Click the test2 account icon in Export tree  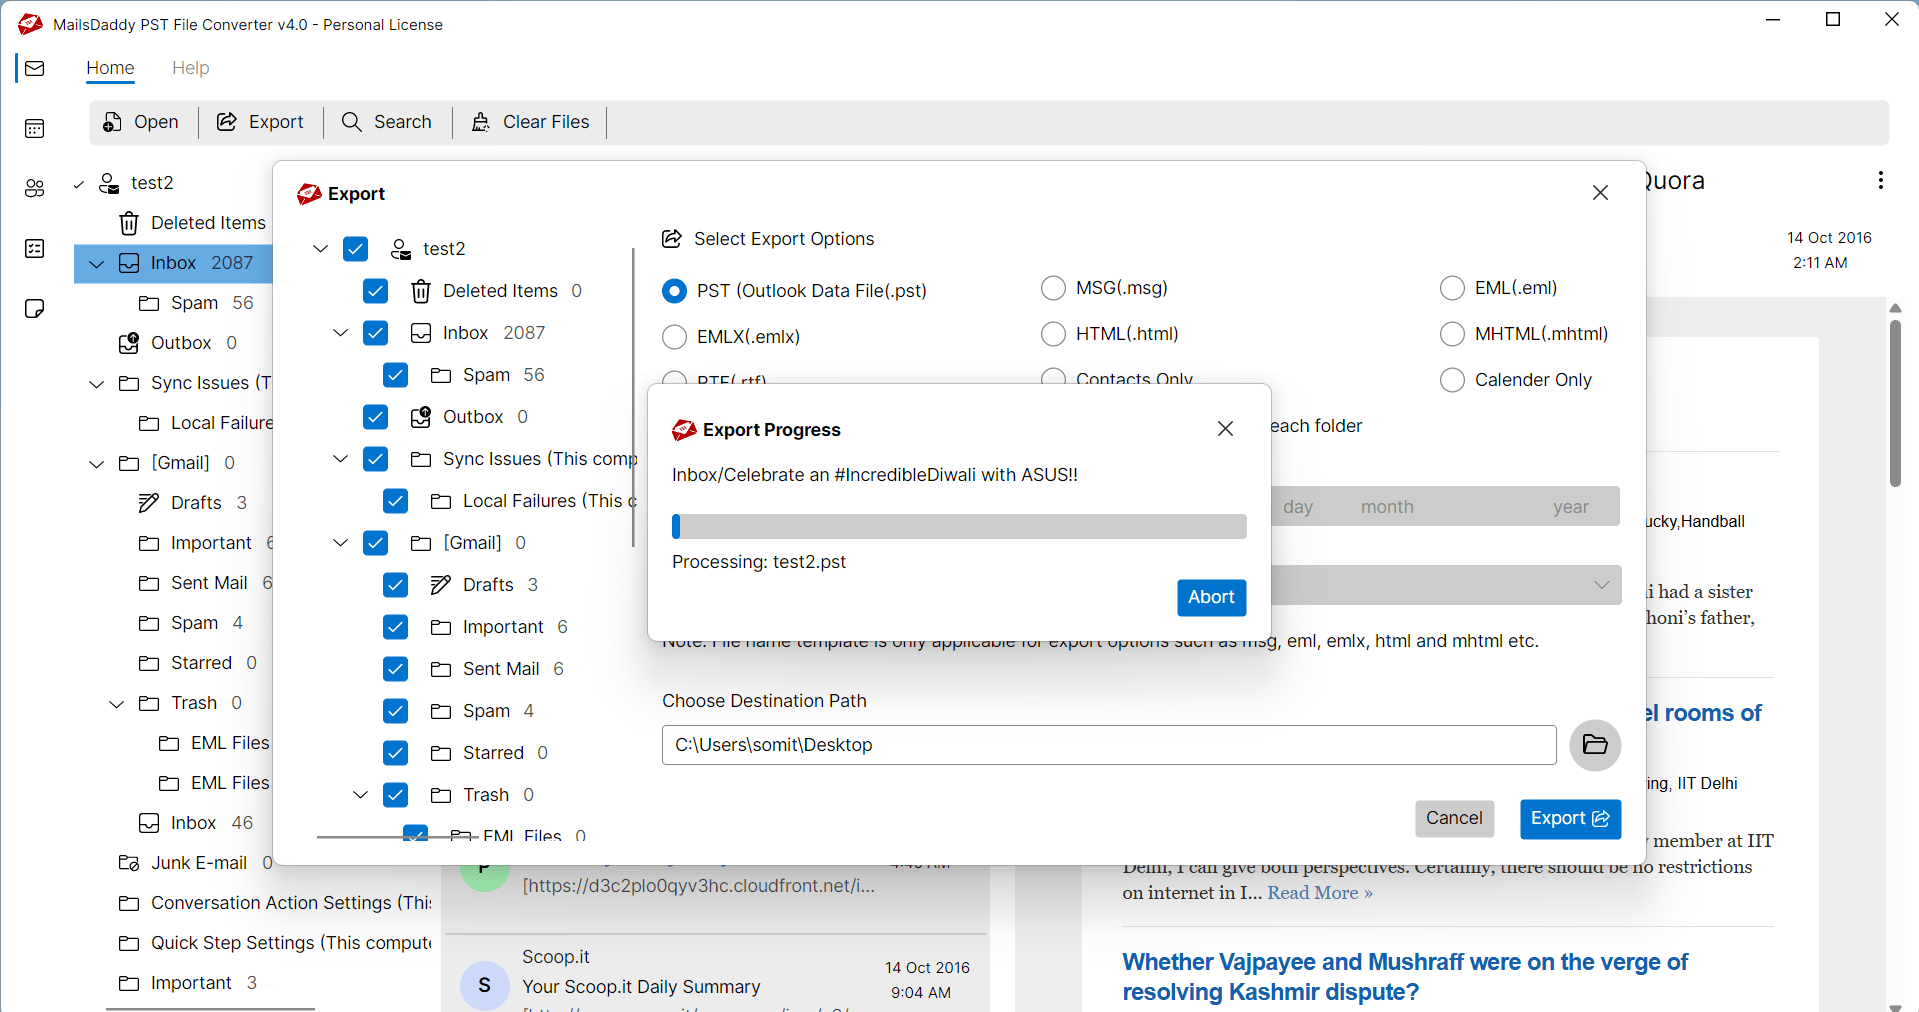pyautogui.click(x=401, y=249)
